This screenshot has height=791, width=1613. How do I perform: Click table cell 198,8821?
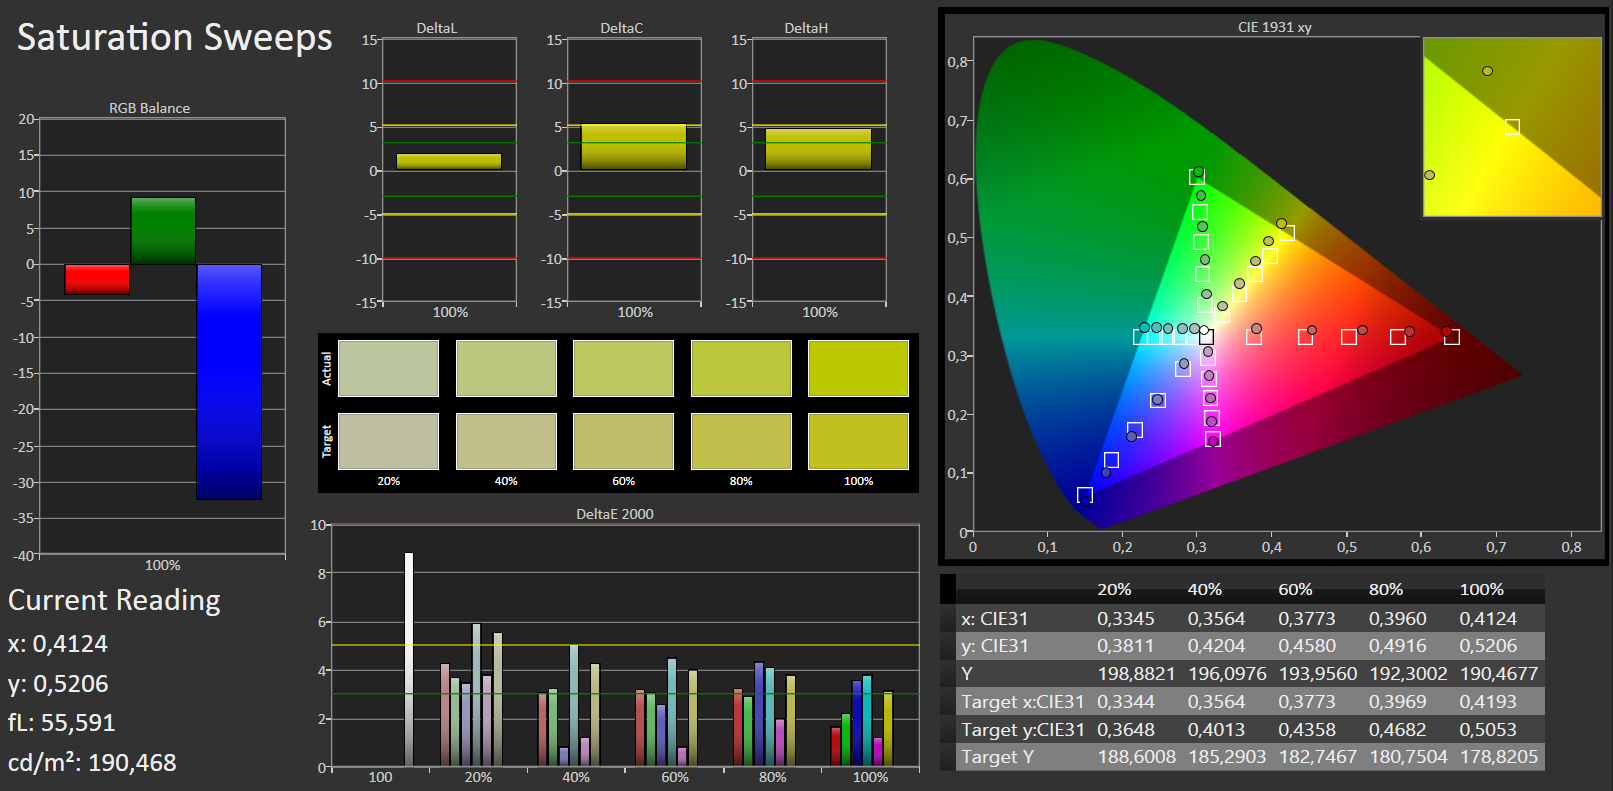coord(1137,674)
